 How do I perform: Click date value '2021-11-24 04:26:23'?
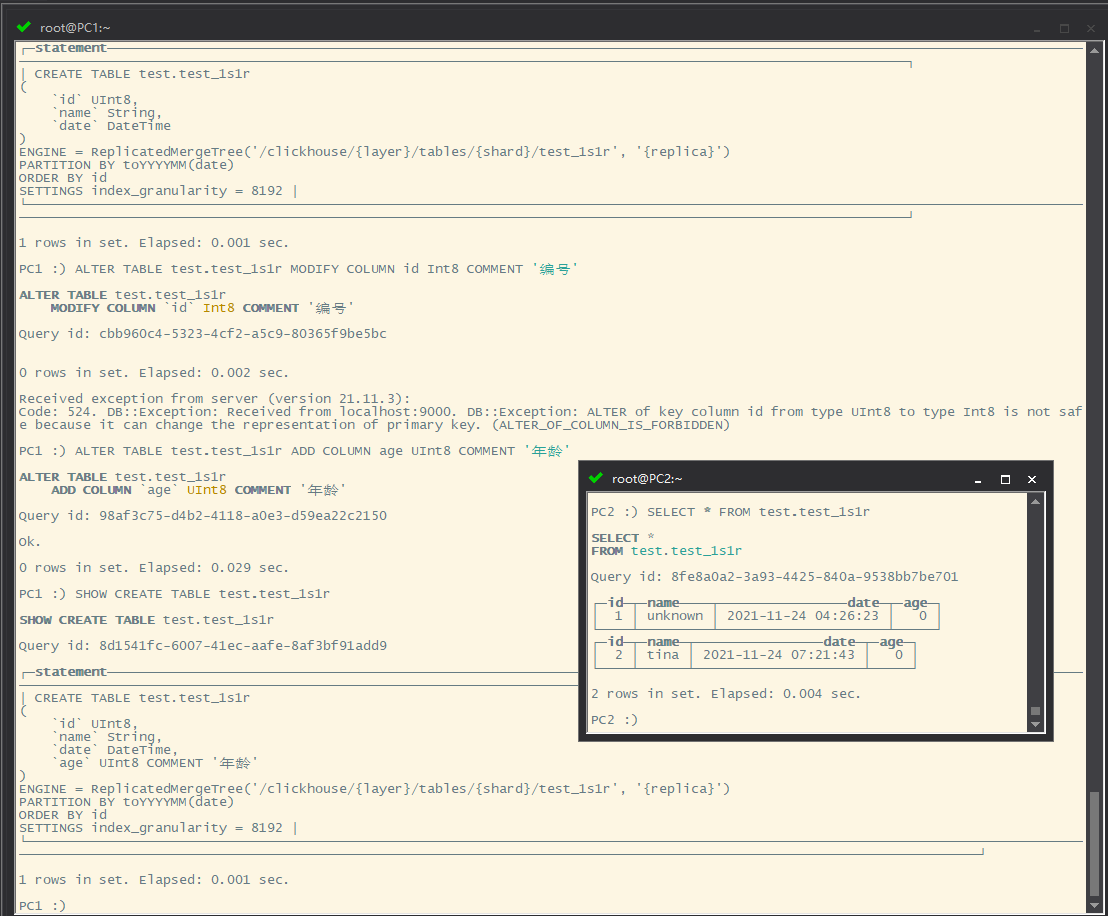point(803,616)
